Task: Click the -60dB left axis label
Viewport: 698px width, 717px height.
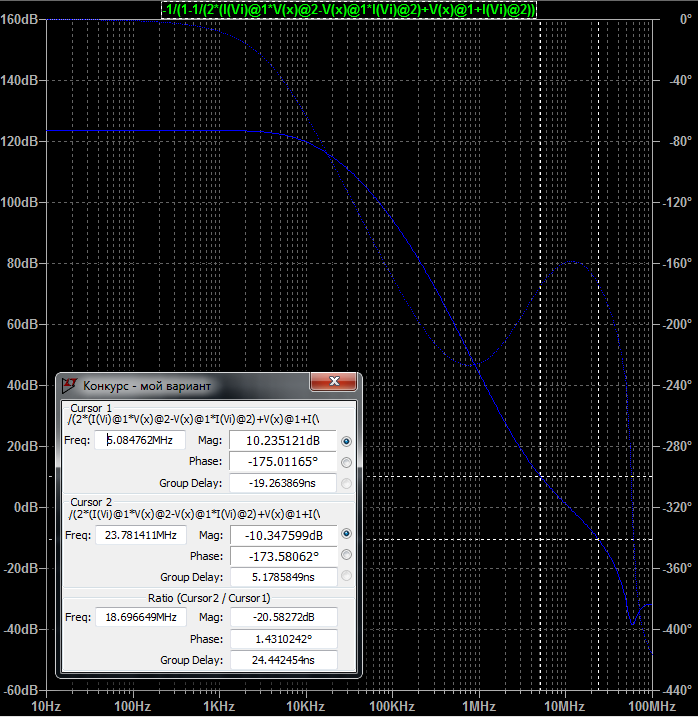Action: pyautogui.click(x=21, y=690)
